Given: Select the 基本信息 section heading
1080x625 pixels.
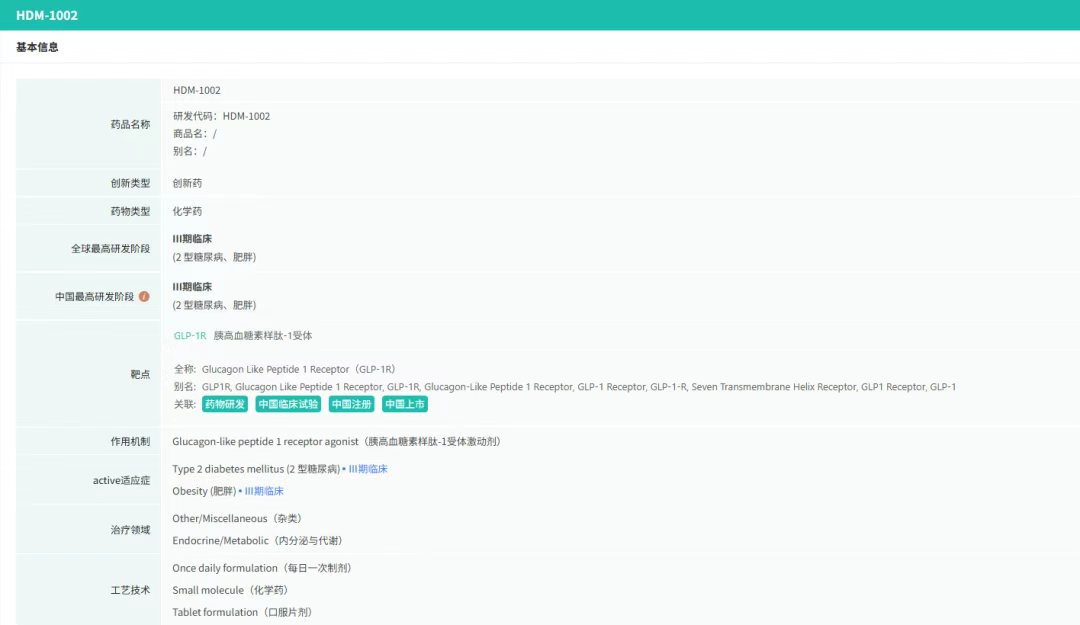Looking at the screenshot, I should [37, 47].
